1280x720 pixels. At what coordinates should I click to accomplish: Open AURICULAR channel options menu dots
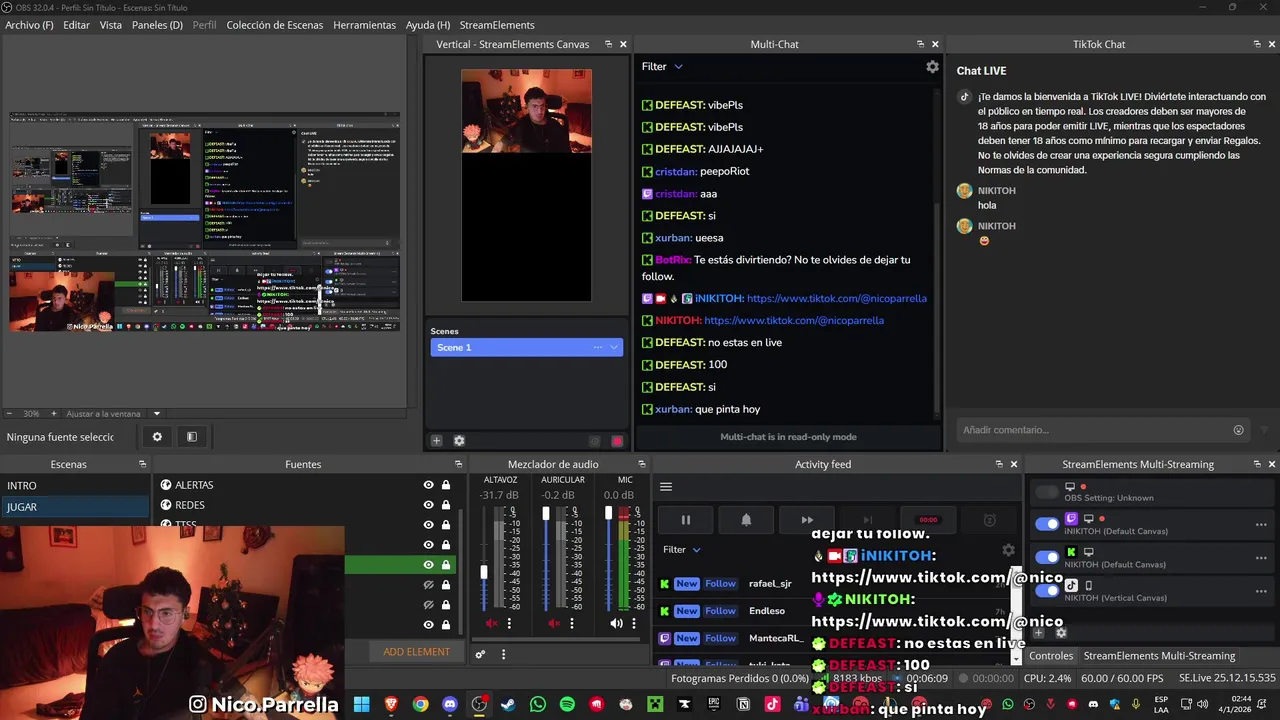pos(571,623)
